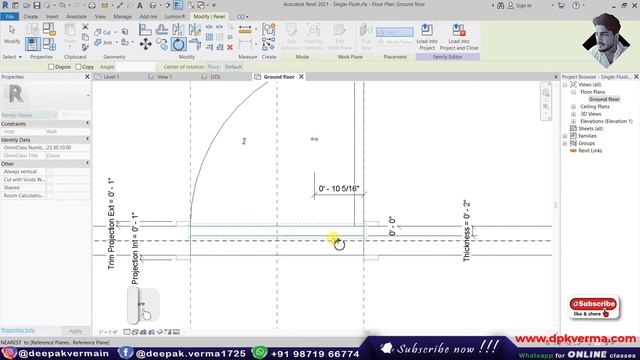
Task: Expand the 3D Views tree node
Action: click(573, 114)
